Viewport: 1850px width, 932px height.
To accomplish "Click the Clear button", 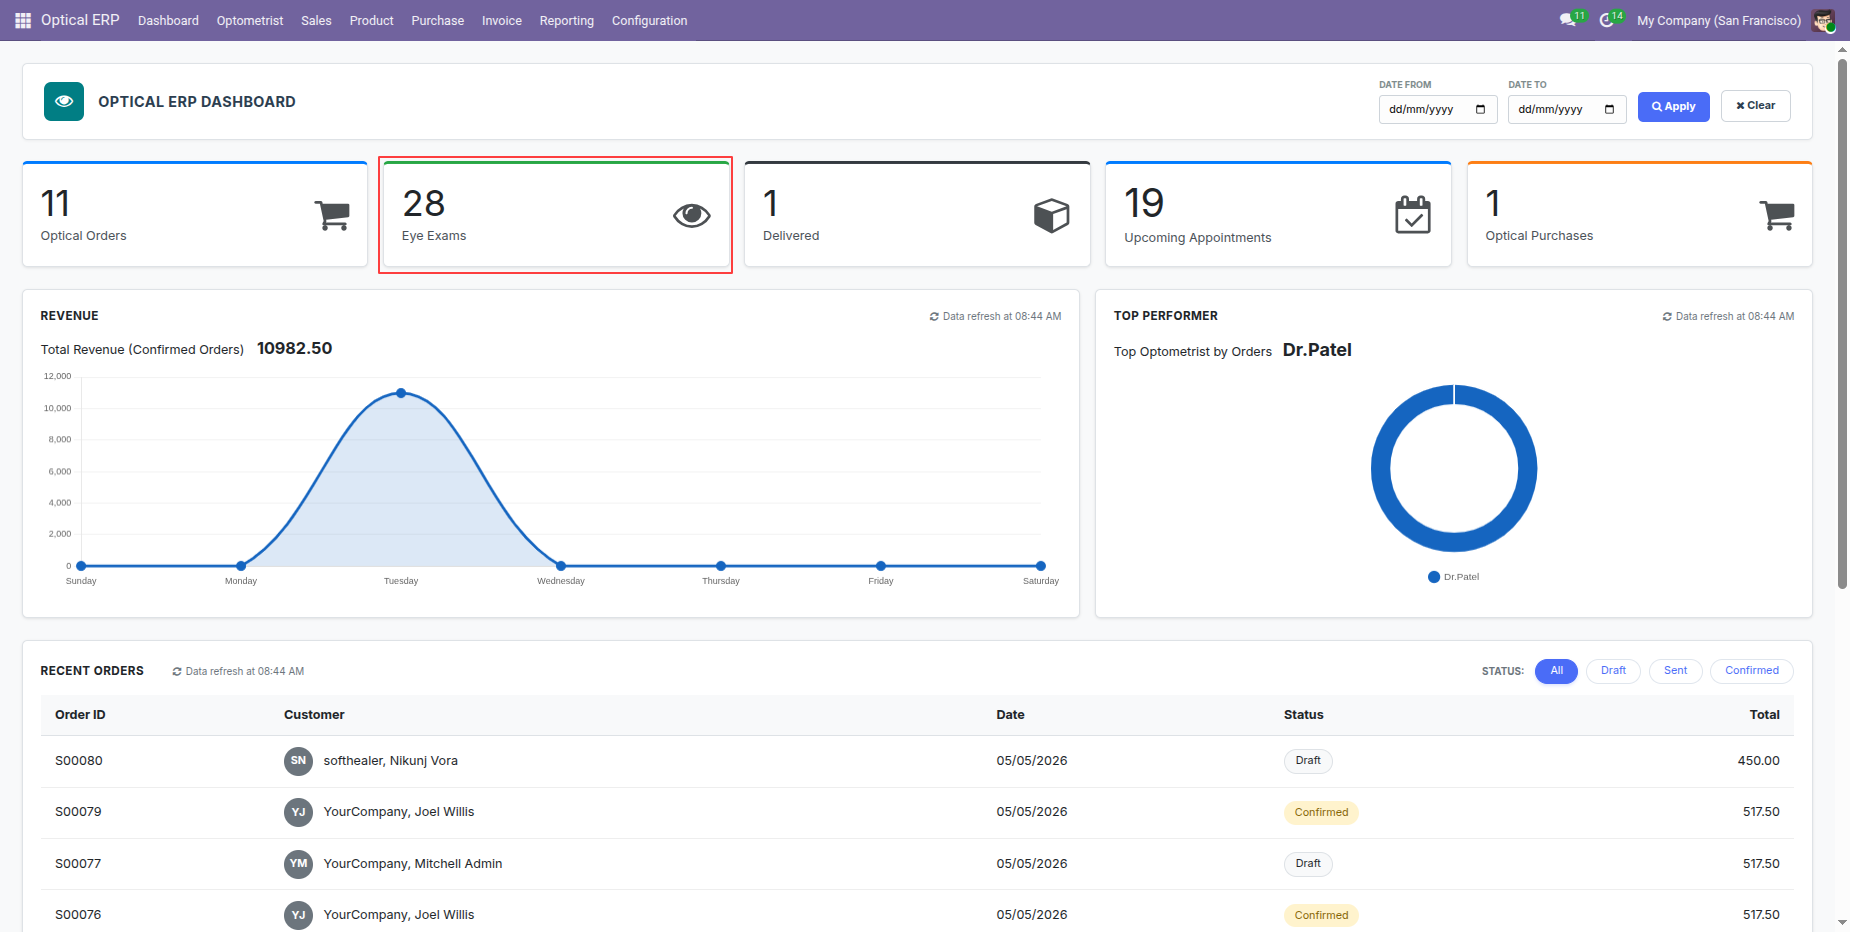I will [1756, 106].
